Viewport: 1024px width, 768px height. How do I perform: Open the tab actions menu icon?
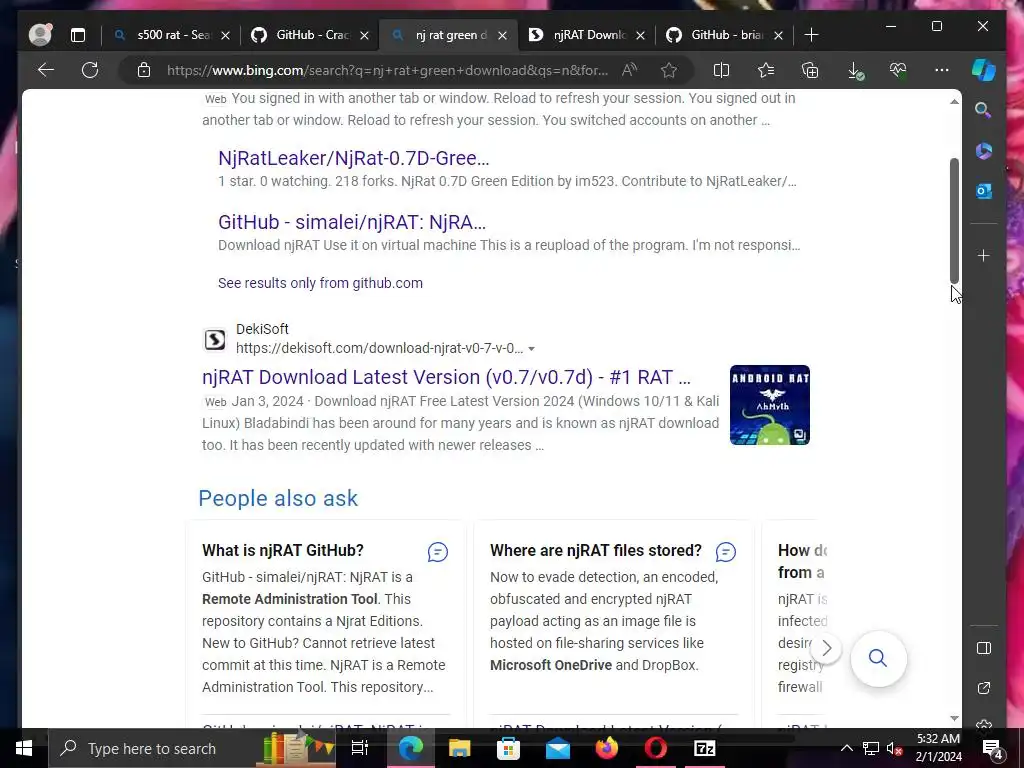coord(78,35)
